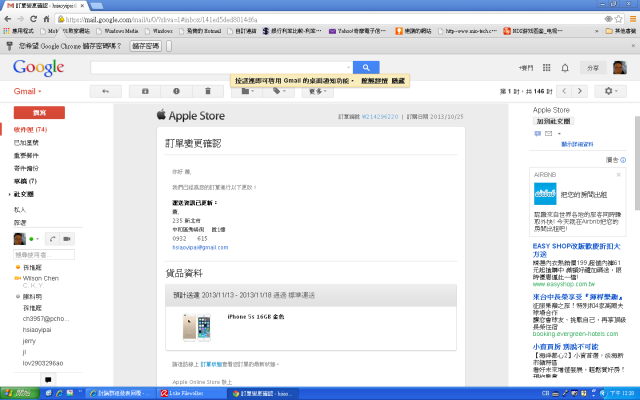Delete this email with the trash icon

pos(208,91)
